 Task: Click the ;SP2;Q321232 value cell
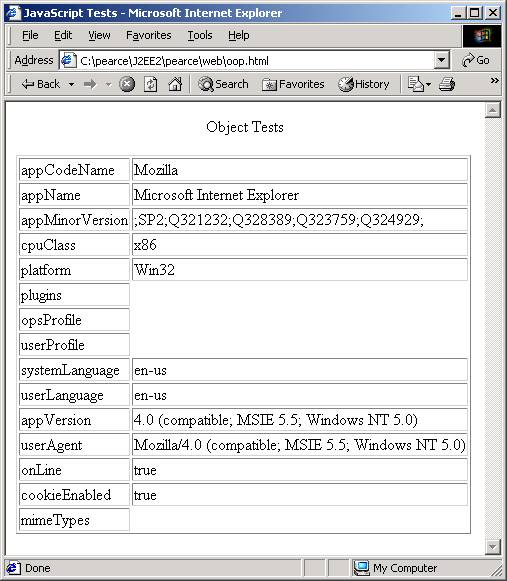[300, 220]
